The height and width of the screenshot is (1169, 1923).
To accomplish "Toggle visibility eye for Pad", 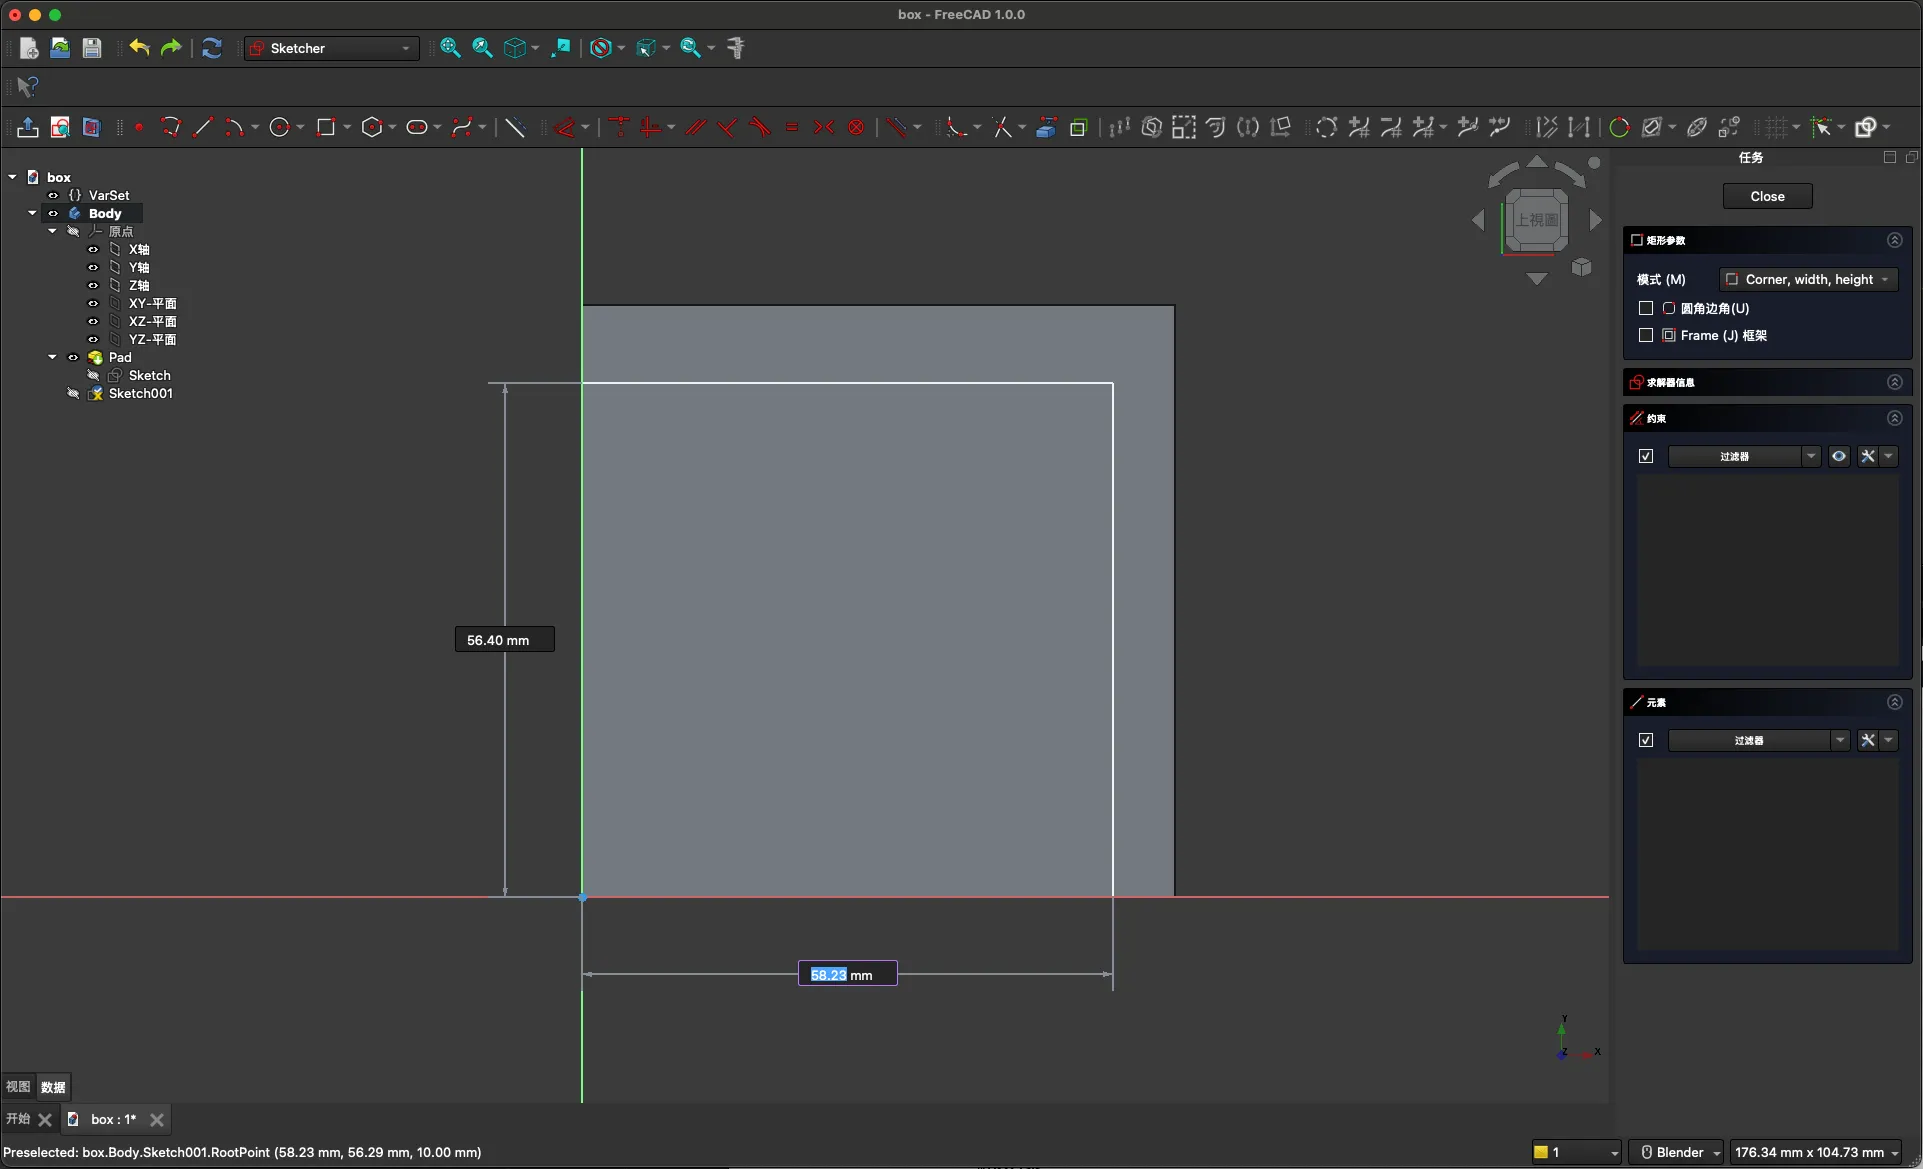I will pos(73,357).
